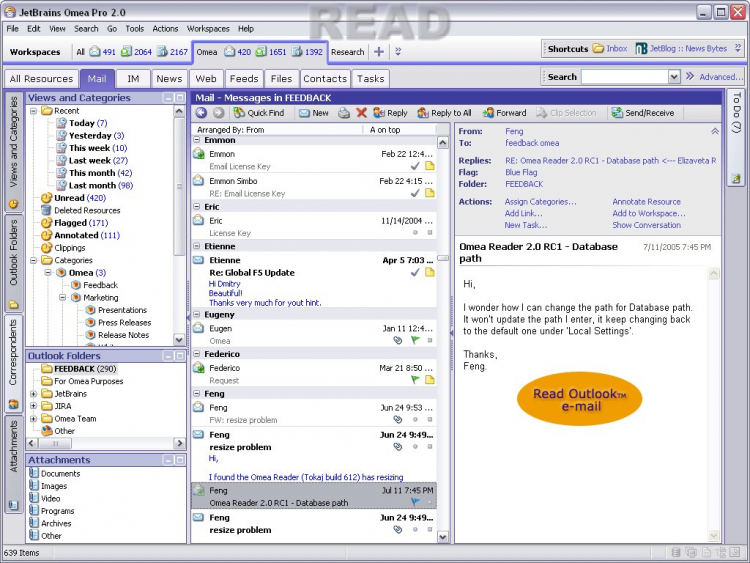Screen dimensions: 750x563
Task: Collapse the Marketing category node
Action: [x=63, y=298]
